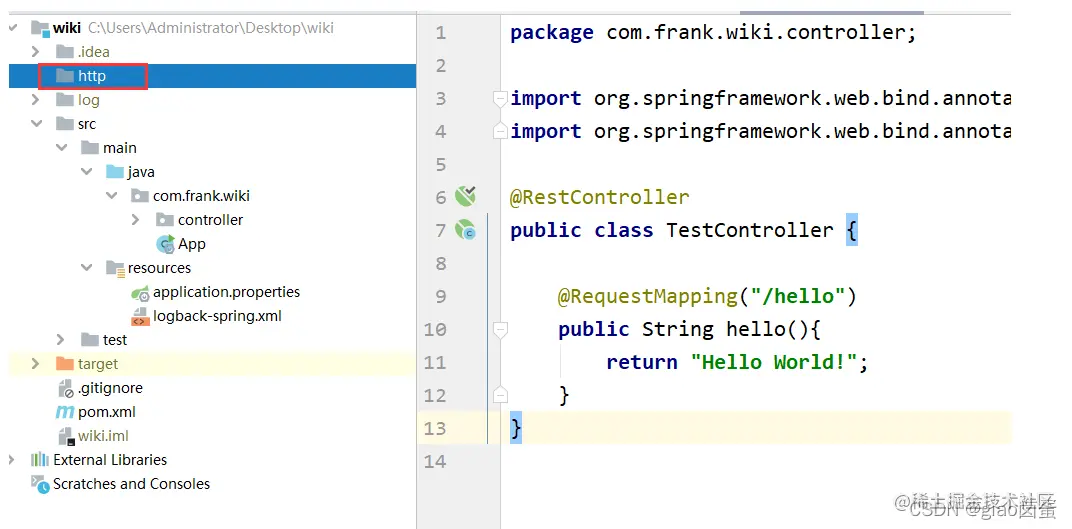Collapse the java folder arrow

[87, 172]
